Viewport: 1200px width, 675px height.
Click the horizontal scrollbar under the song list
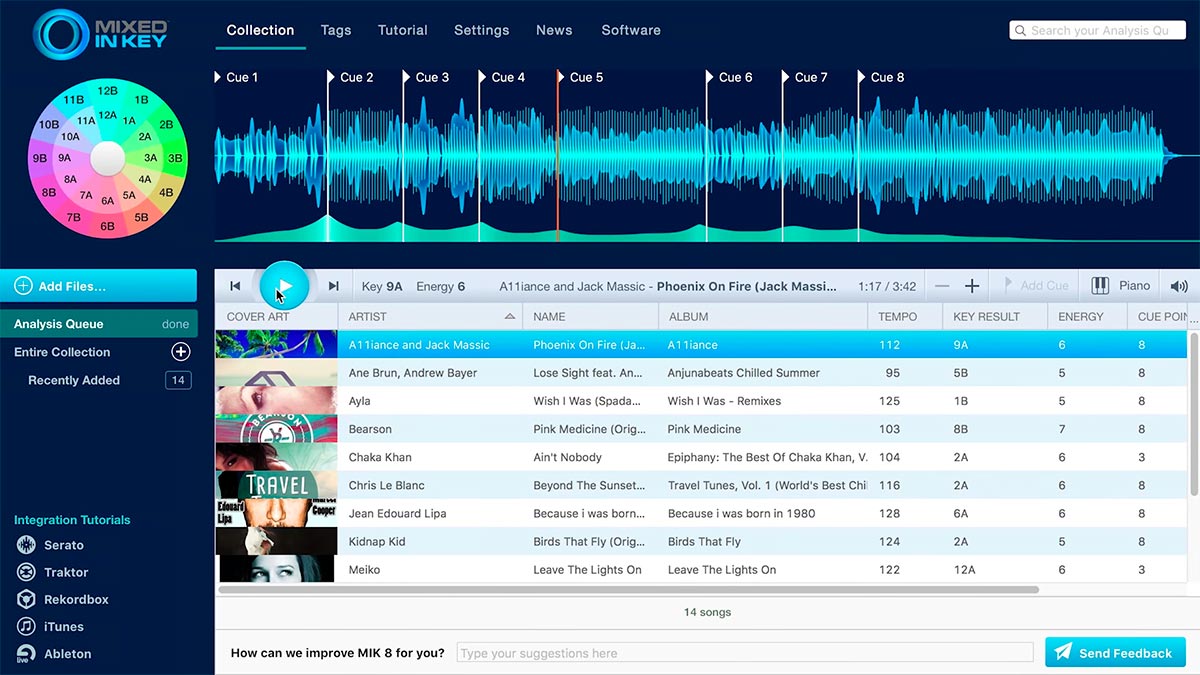click(628, 590)
